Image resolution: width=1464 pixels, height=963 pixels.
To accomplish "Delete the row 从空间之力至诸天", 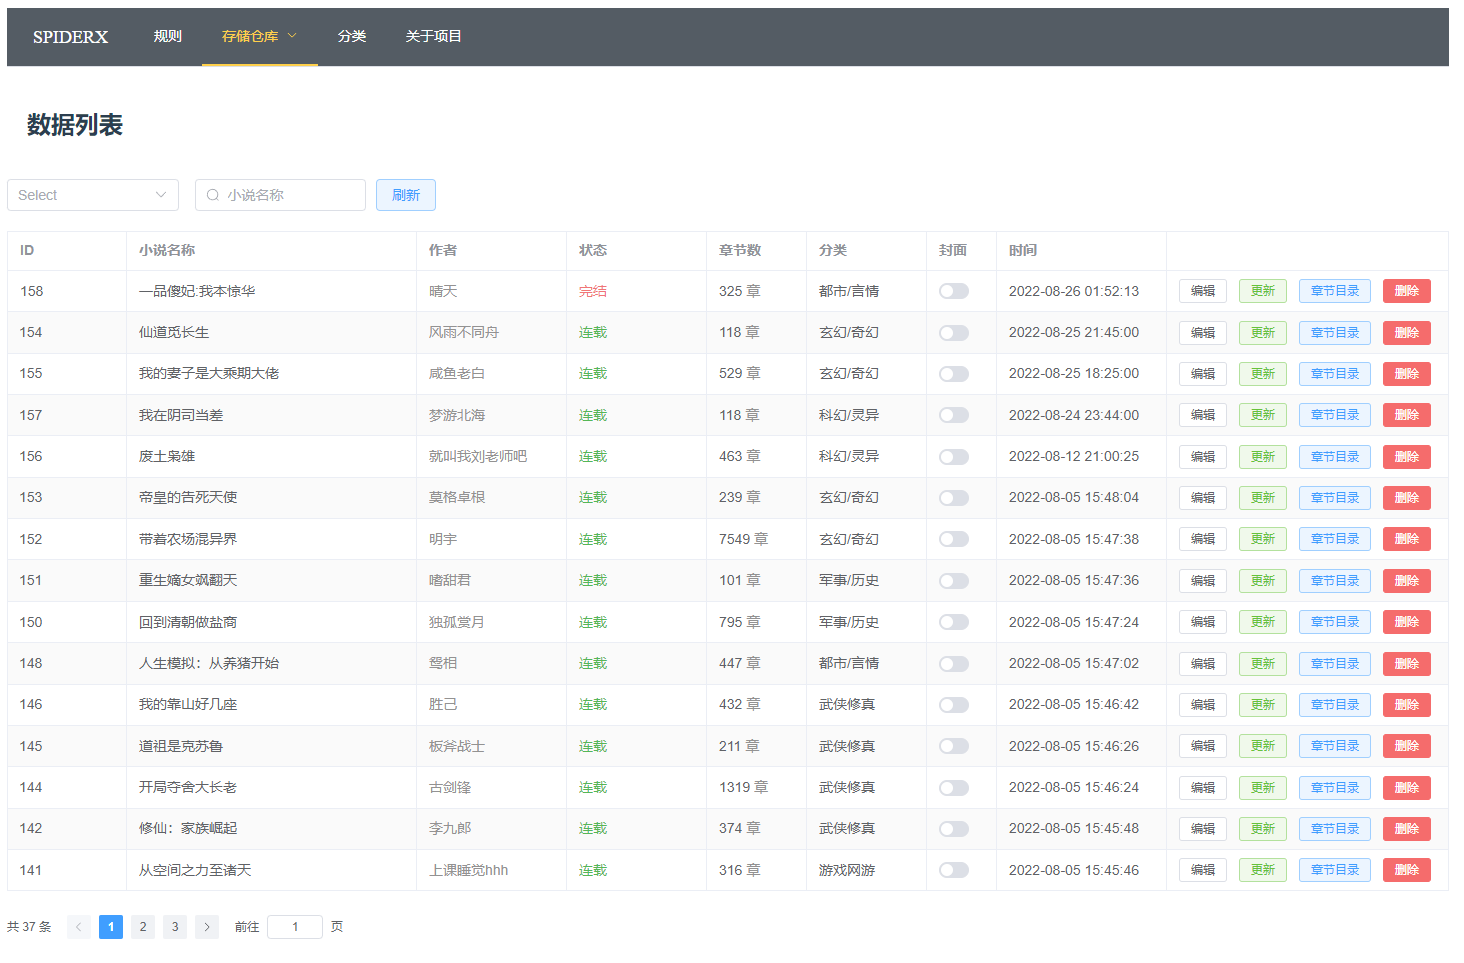I will (1407, 870).
